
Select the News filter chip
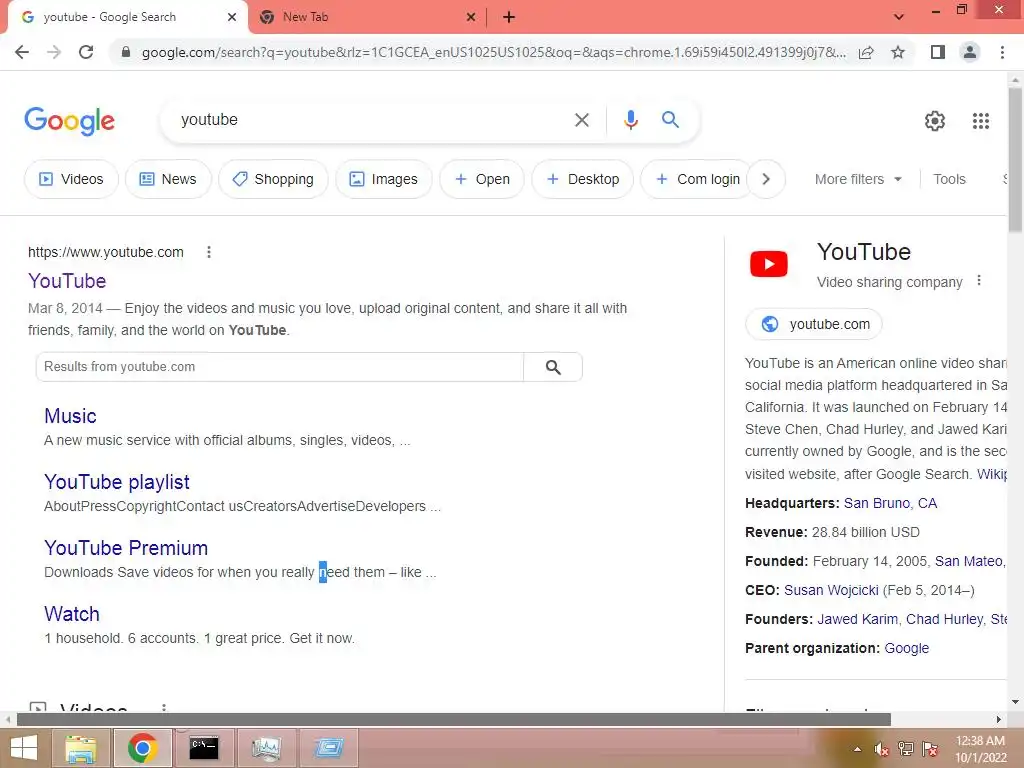click(x=168, y=179)
